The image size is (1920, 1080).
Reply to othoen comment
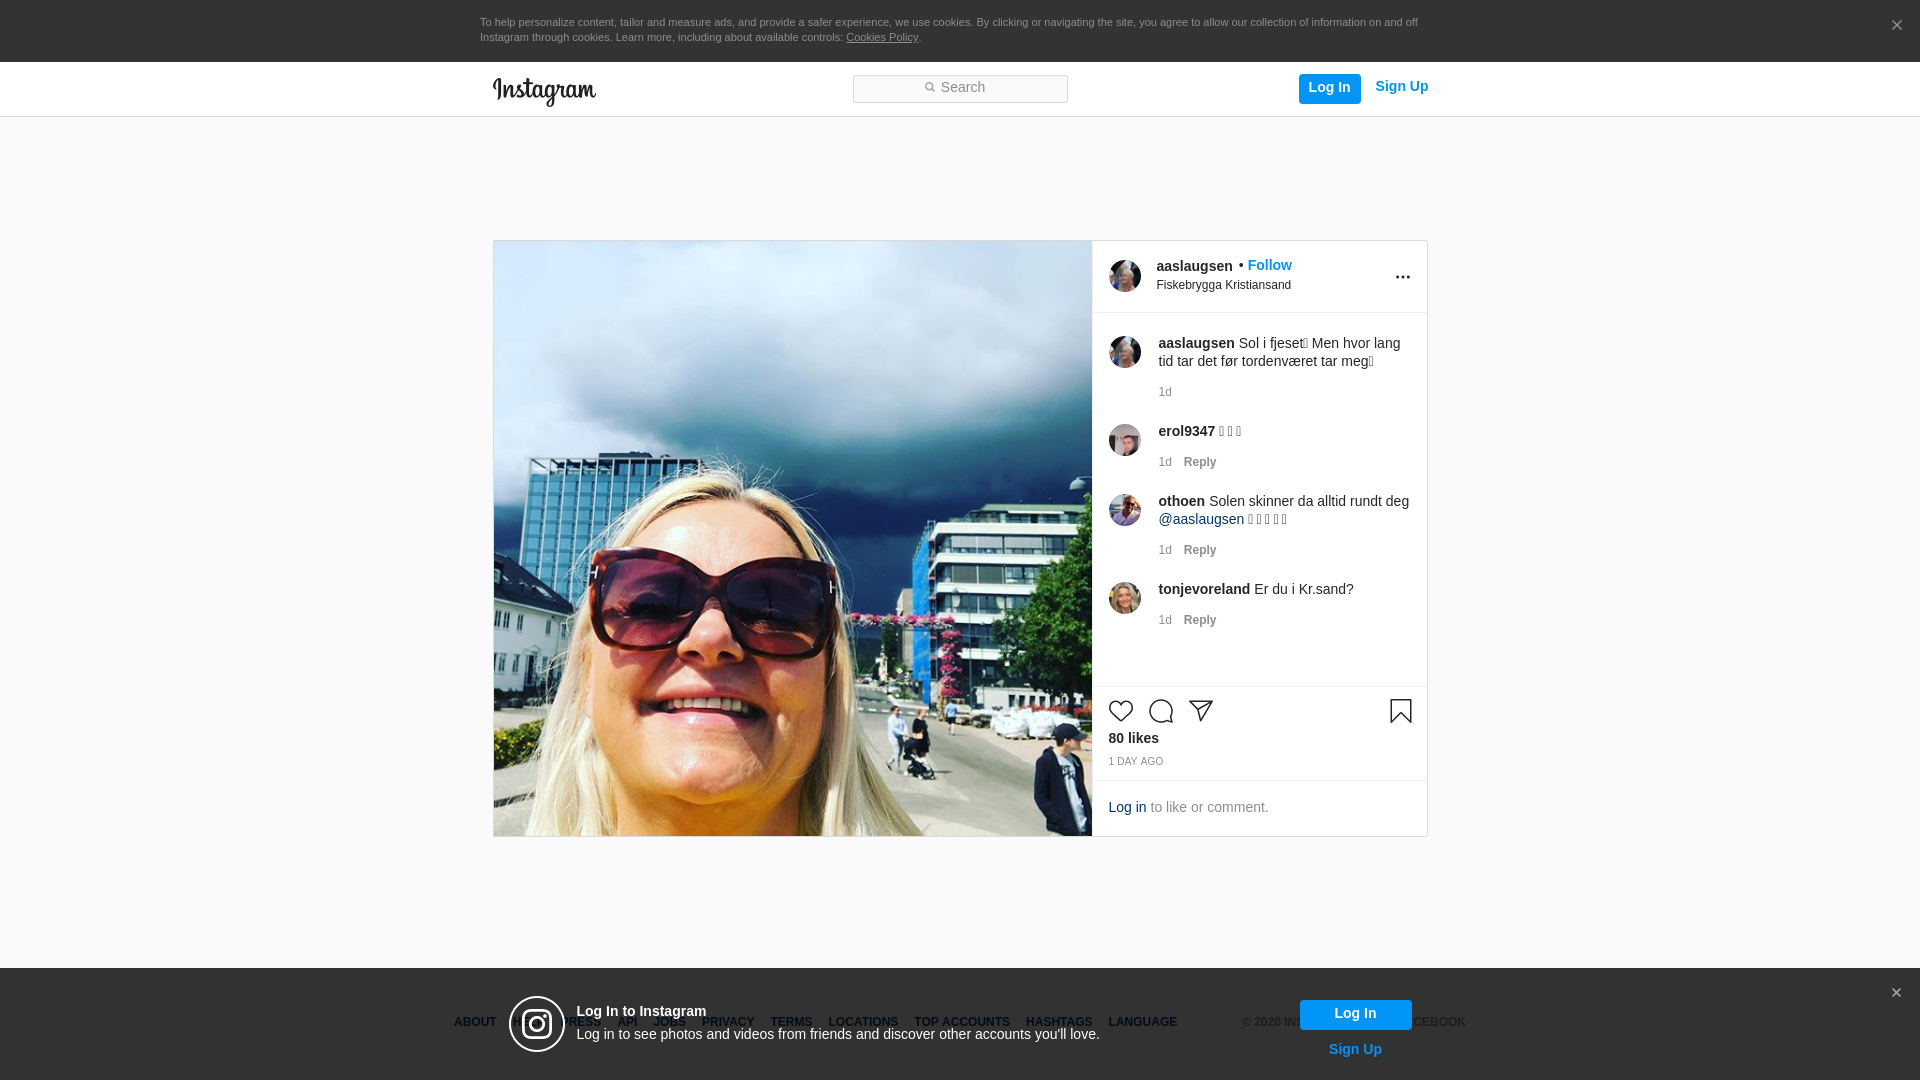(1199, 550)
